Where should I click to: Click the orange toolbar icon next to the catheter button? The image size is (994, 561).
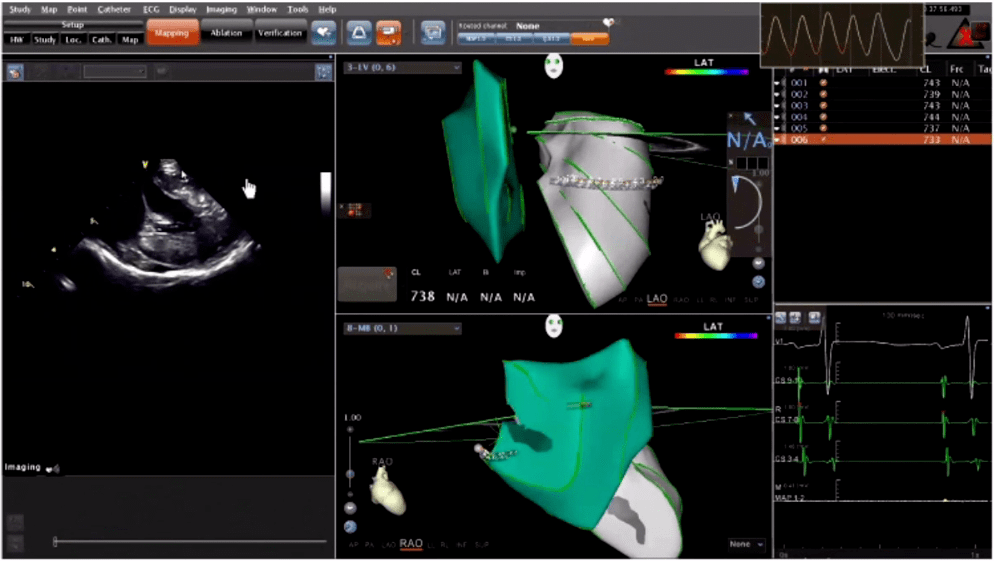[x=388, y=33]
